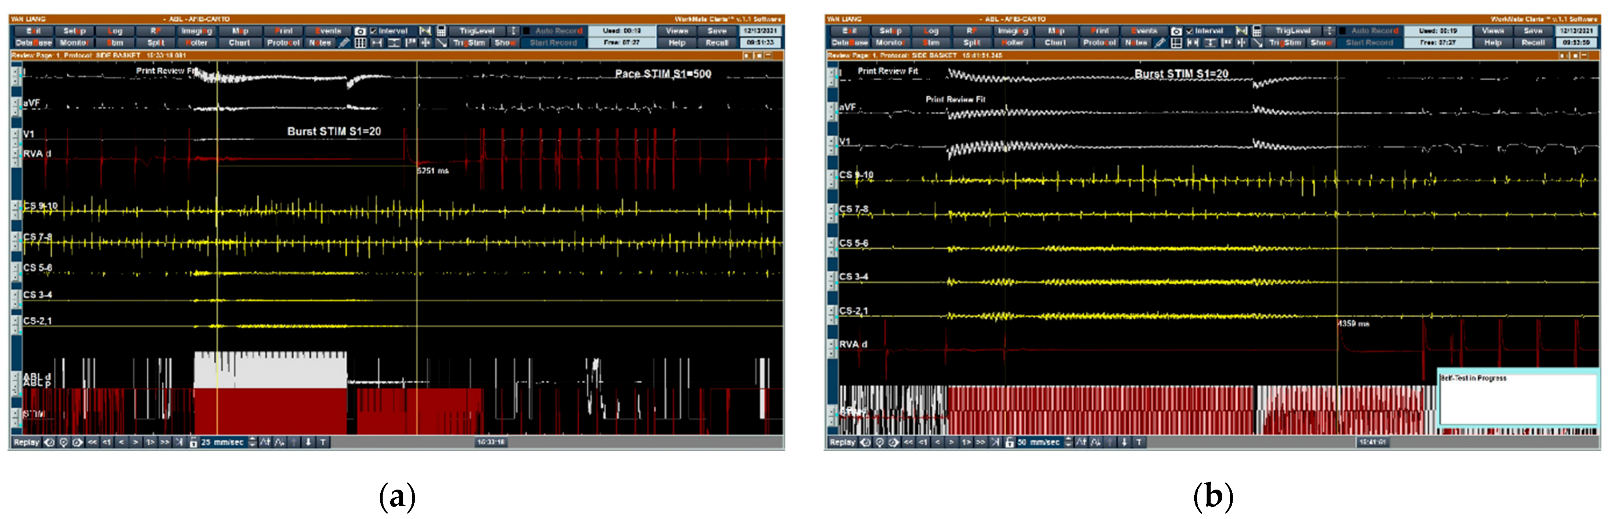Click the Recall button in panel (b)
1610x519 pixels.
[x=1533, y=43]
